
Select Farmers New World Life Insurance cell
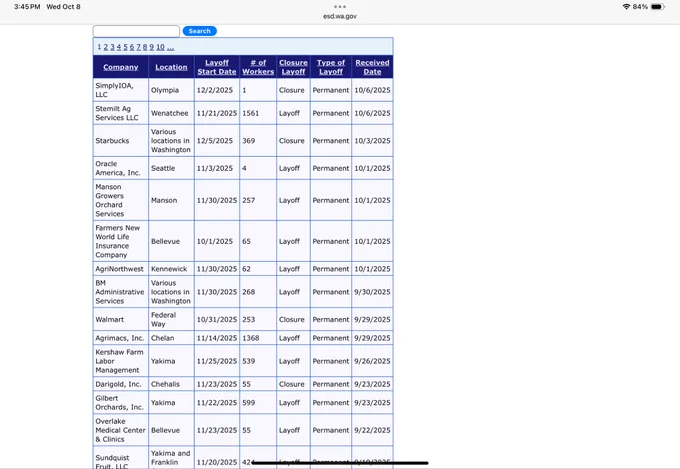click(x=121, y=241)
